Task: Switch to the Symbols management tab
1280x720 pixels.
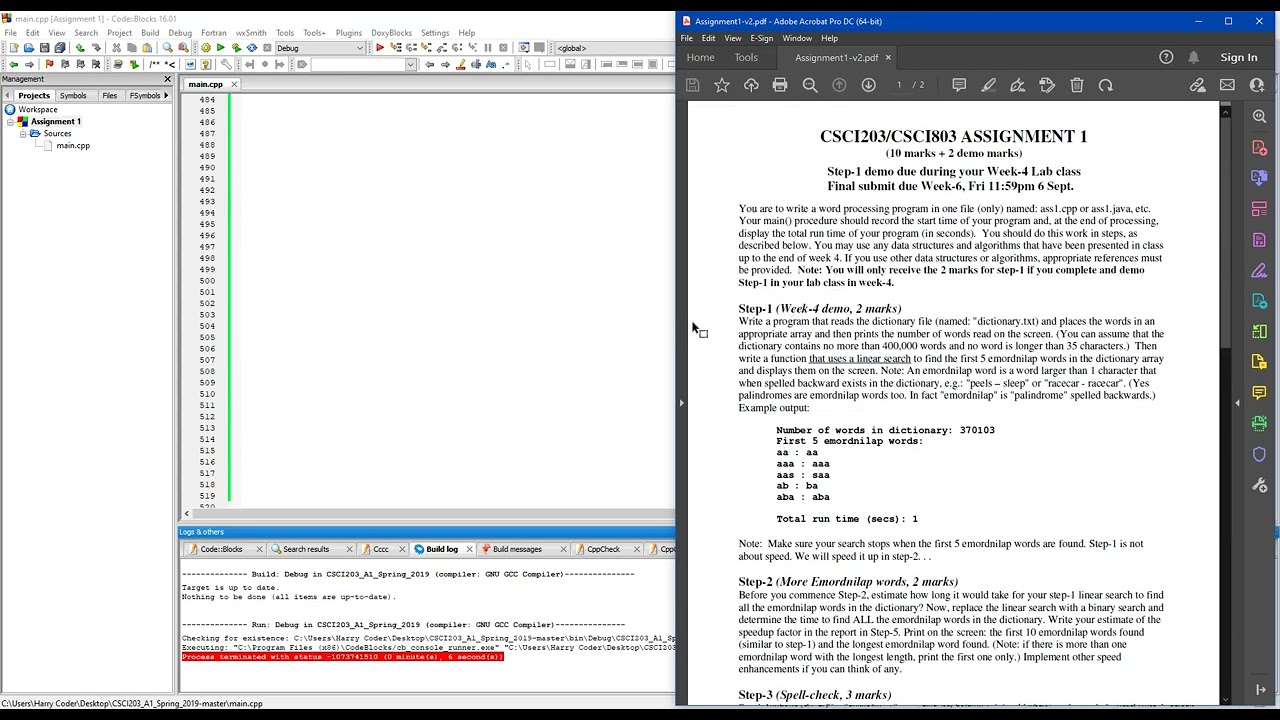Action: pyautogui.click(x=73, y=95)
